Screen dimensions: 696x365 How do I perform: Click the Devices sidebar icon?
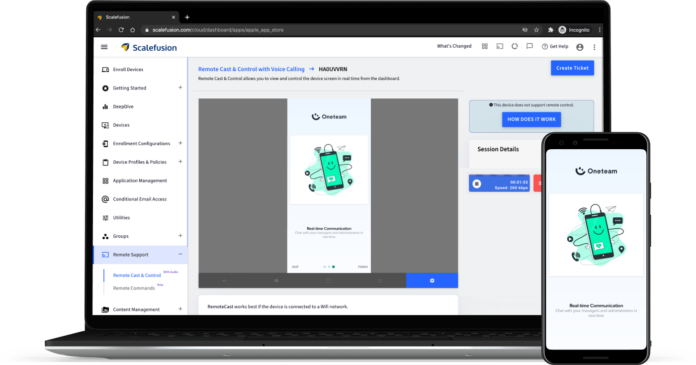tap(105, 125)
